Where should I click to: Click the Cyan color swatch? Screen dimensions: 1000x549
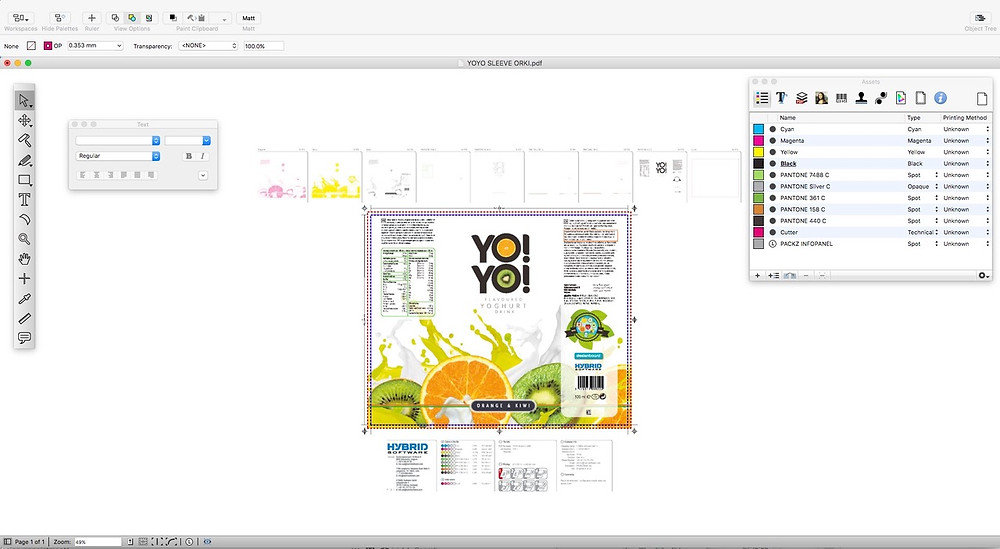click(758, 129)
